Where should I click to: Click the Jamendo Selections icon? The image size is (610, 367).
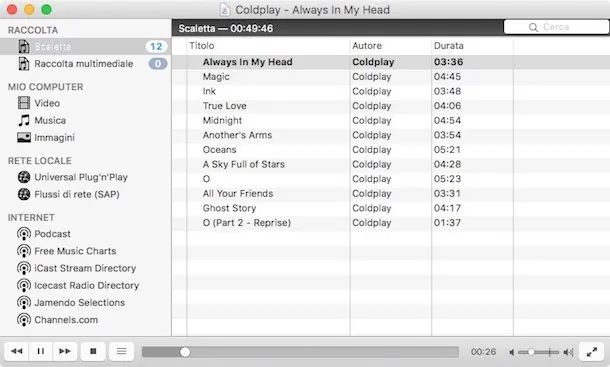(24, 302)
